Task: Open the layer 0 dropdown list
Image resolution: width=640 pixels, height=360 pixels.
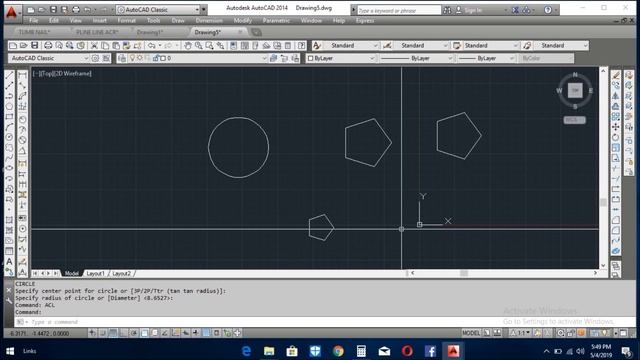Action: [x=197, y=58]
